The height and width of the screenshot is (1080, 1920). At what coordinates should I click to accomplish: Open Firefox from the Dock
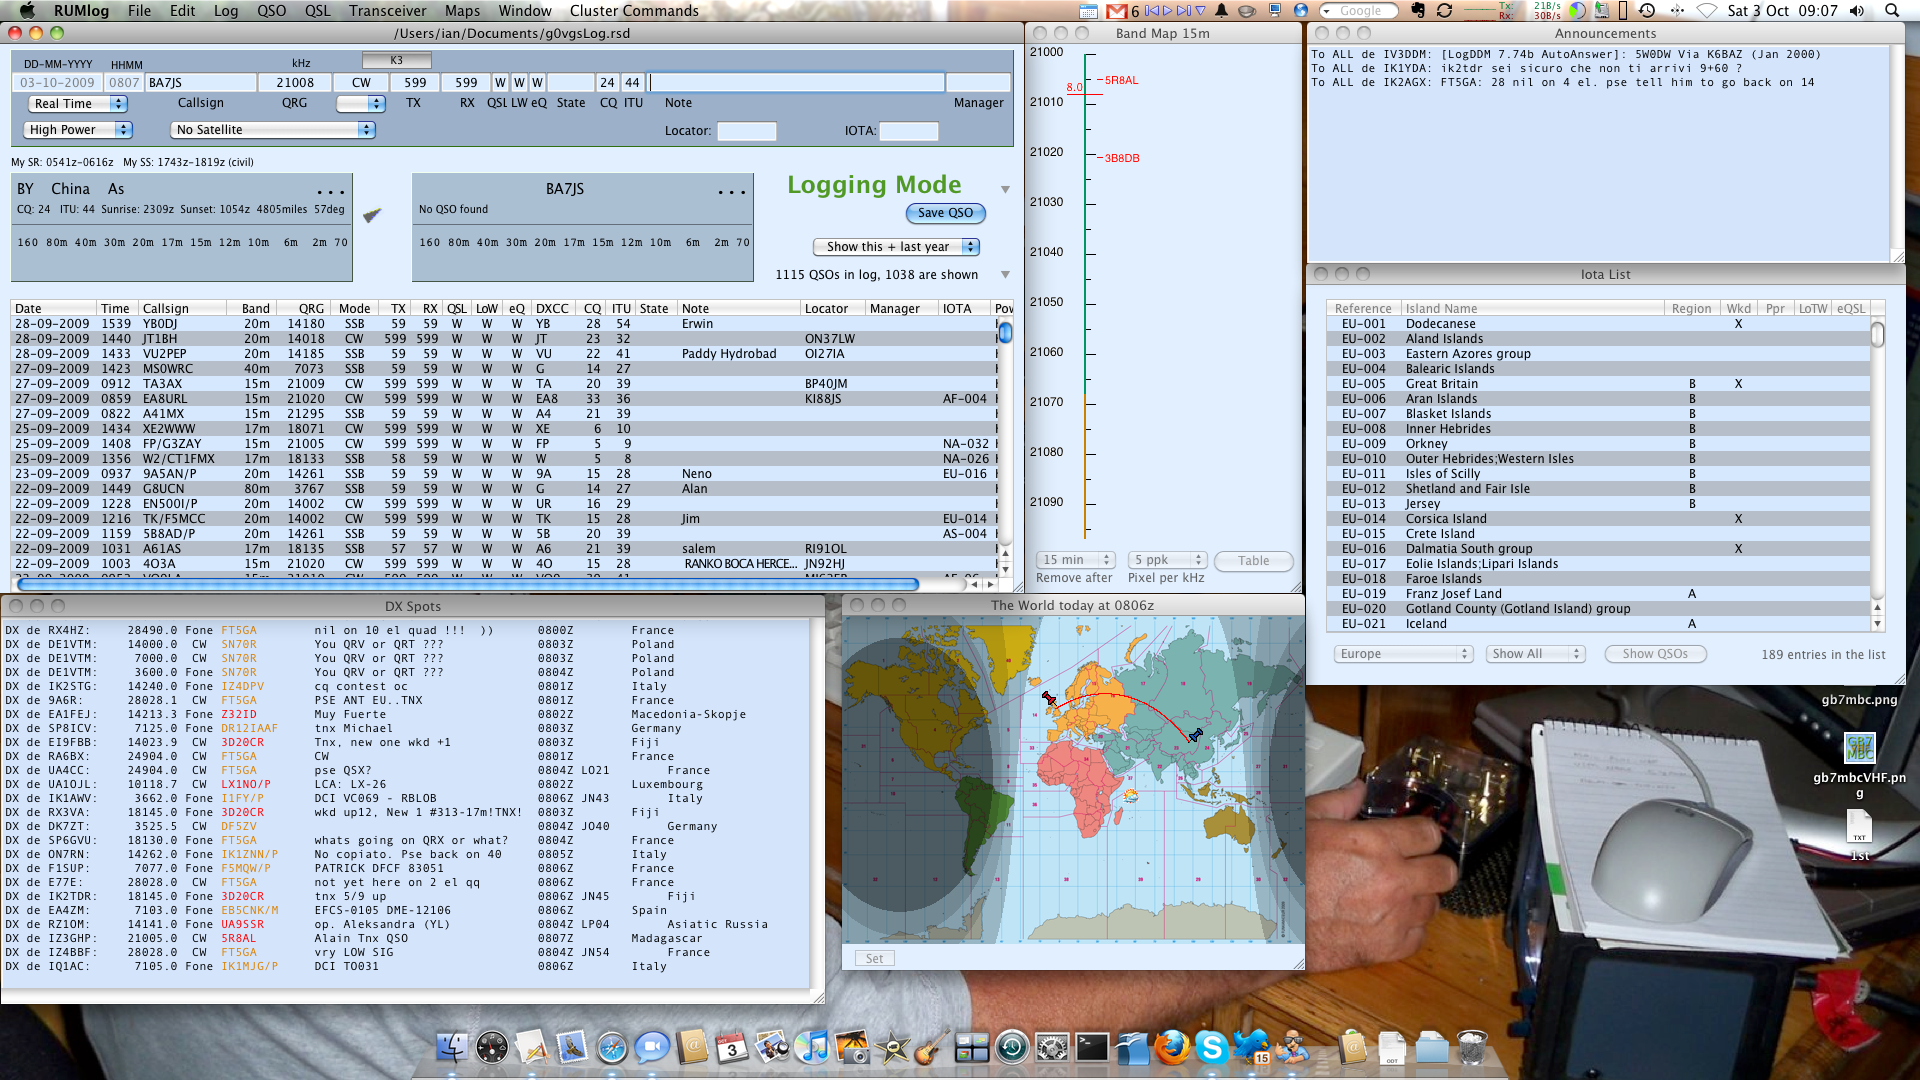point(1172,1048)
